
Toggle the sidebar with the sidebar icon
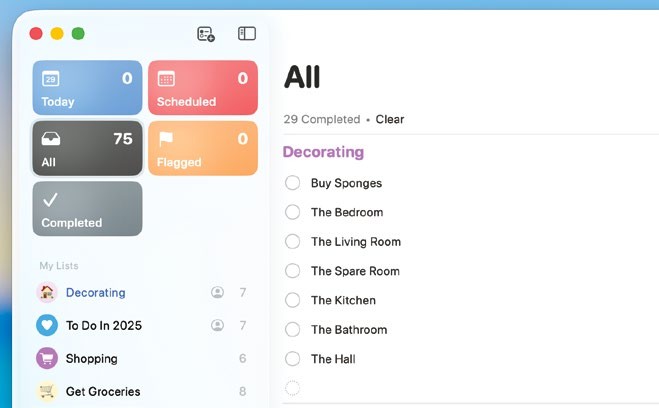coord(247,34)
